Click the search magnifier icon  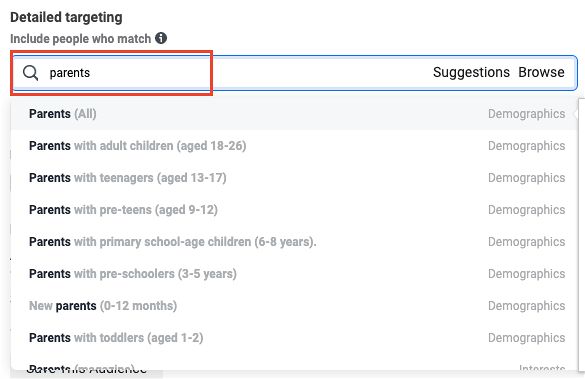coord(30,73)
